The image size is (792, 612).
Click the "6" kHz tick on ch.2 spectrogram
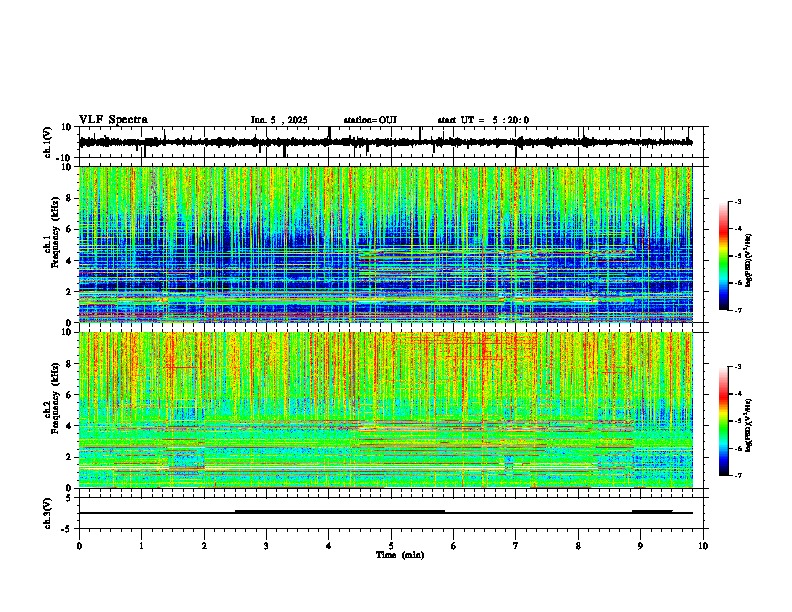(x=70, y=395)
